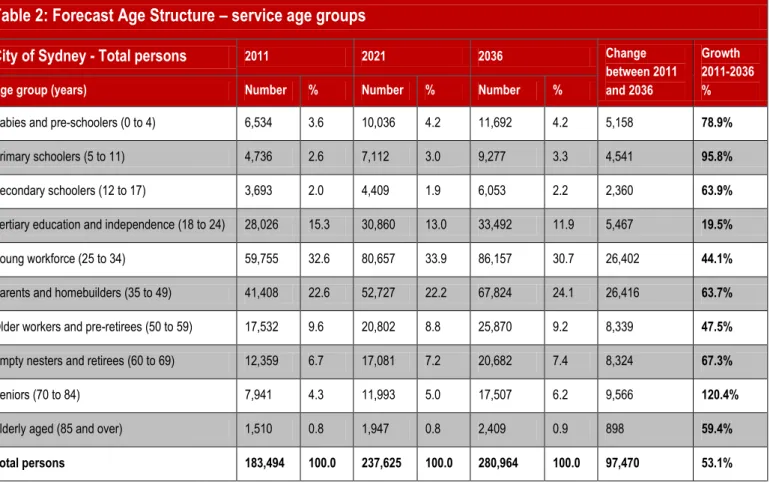The image size is (770, 482).
Task: Select the 2,409 cell
Action: tap(492, 429)
